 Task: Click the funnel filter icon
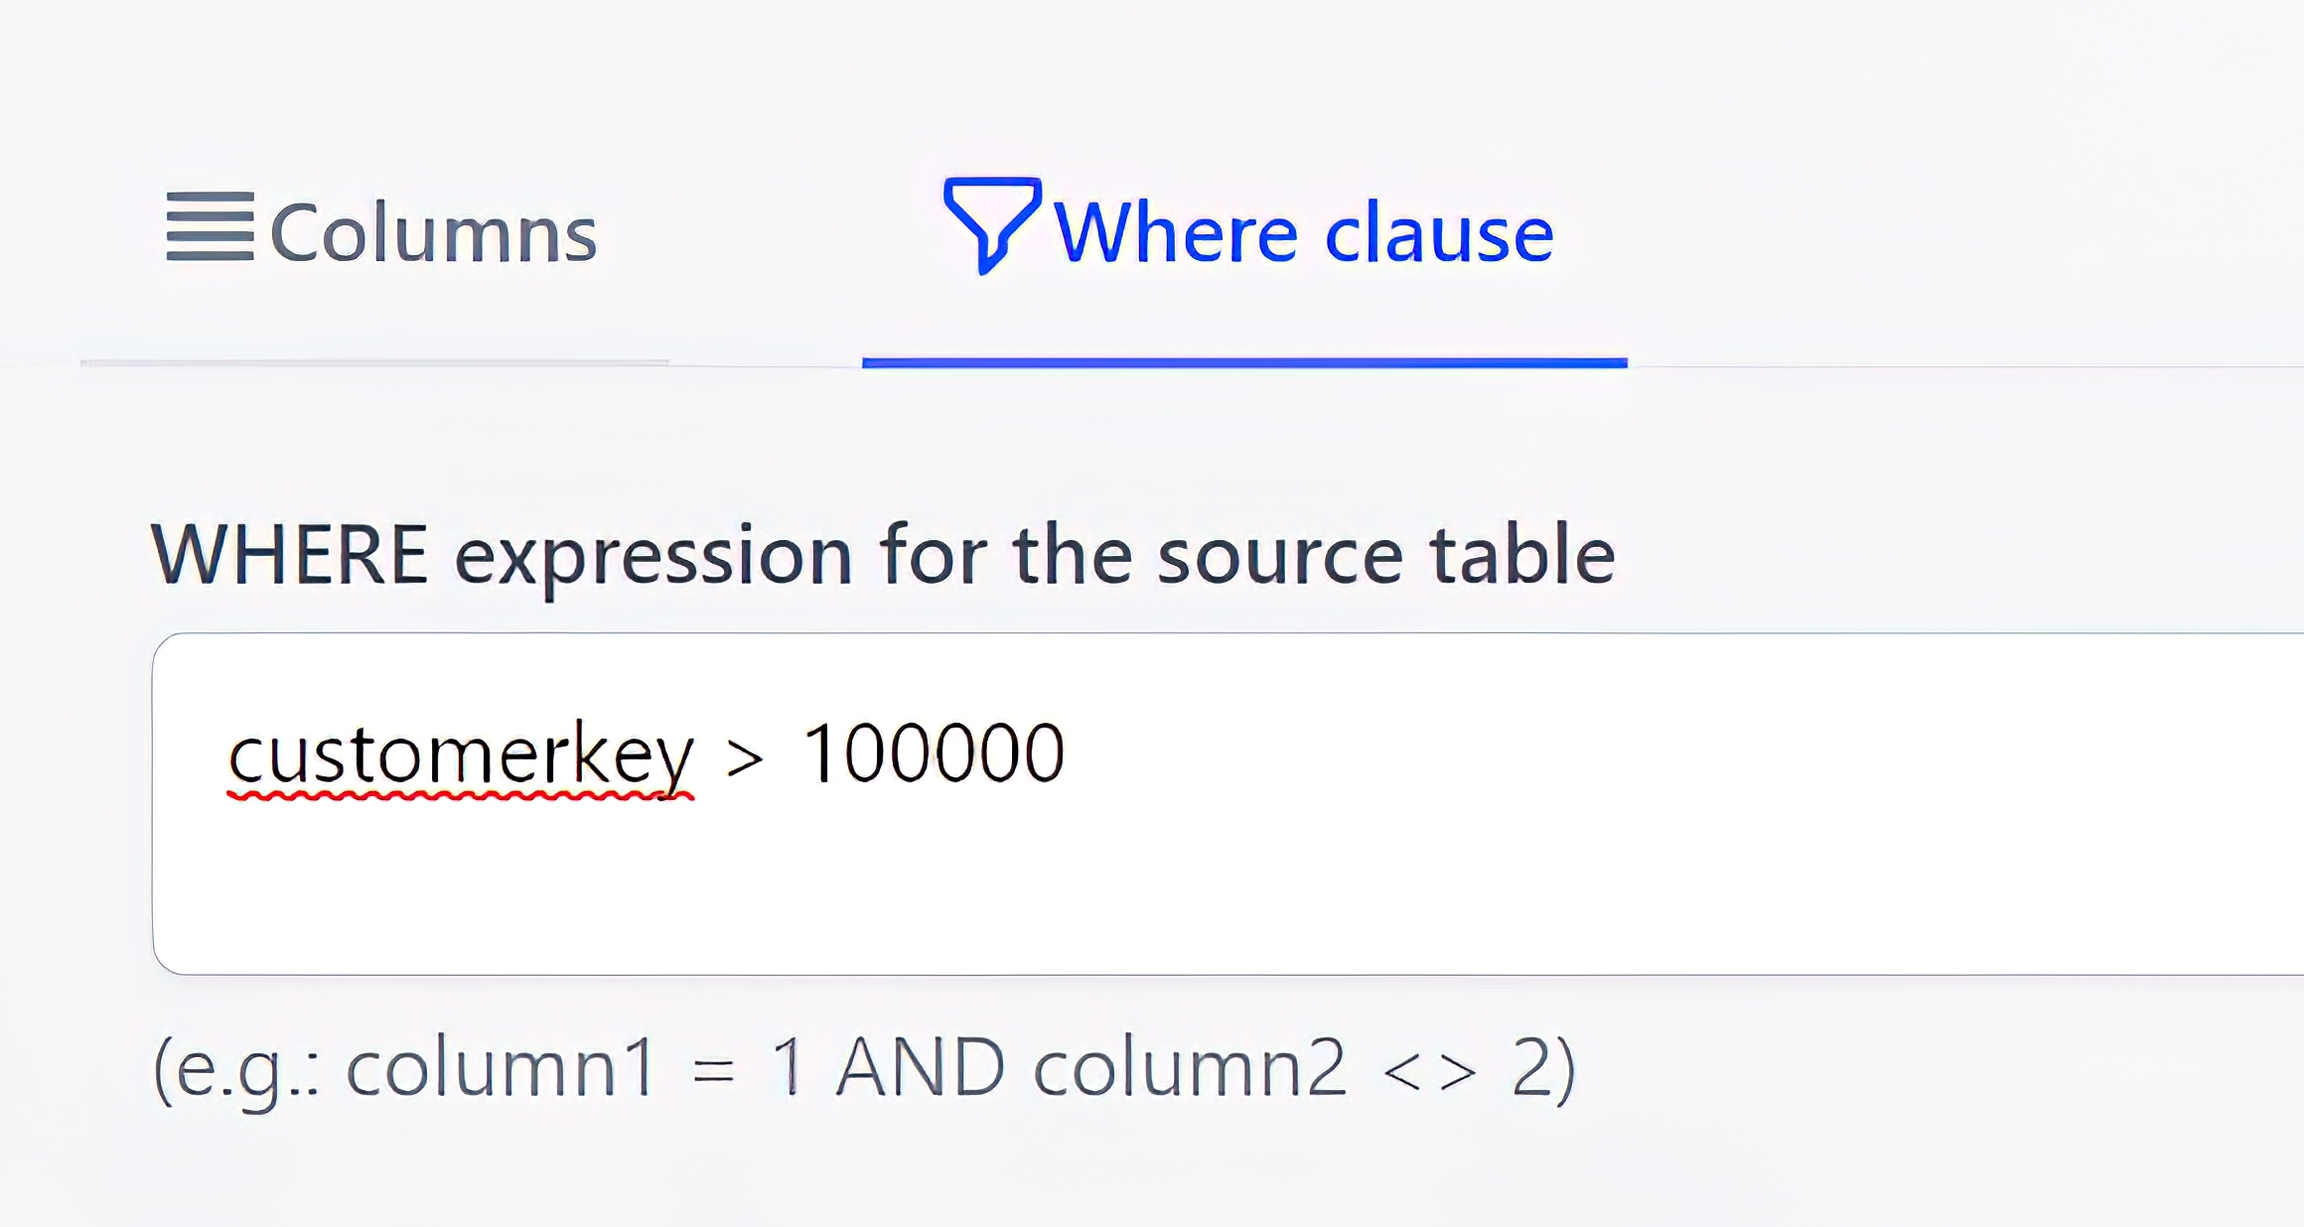(x=991, y=224)
